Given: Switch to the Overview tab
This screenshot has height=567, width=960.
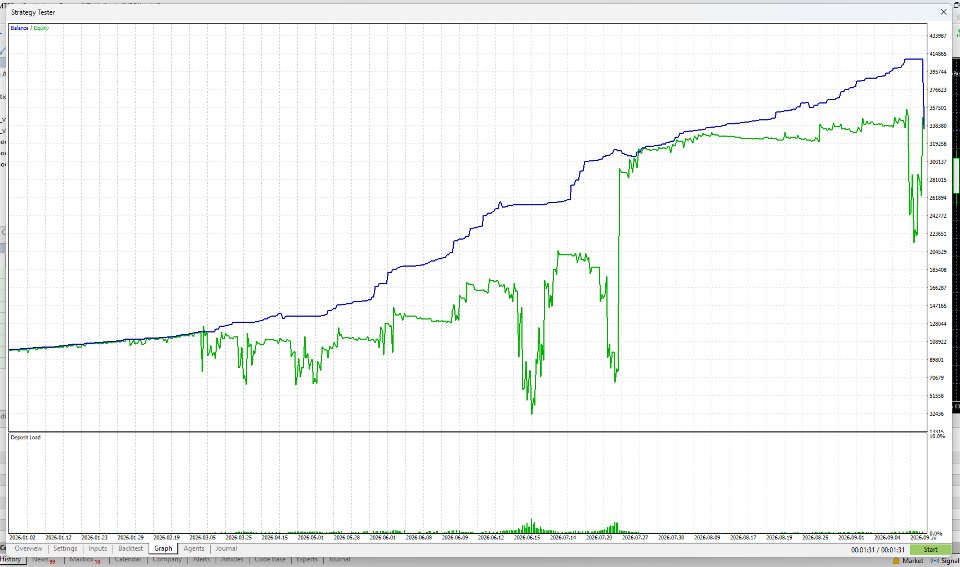Looking at the screenshot, I should 28,549.
